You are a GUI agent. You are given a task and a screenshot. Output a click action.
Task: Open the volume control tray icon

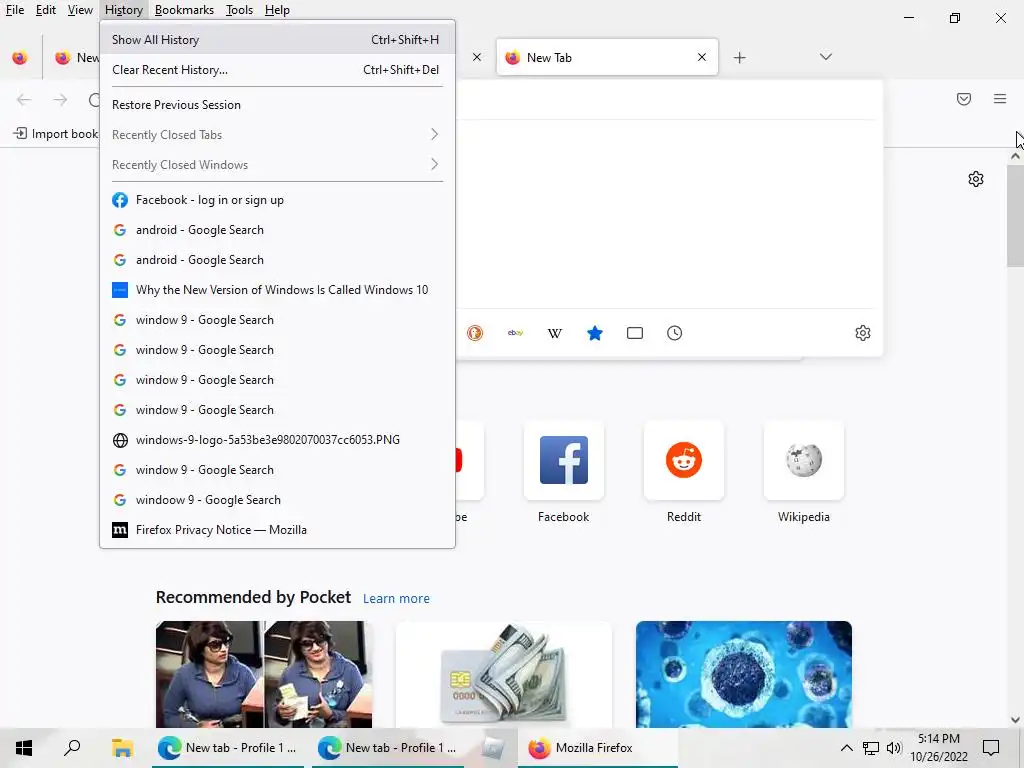click(894, 748)
